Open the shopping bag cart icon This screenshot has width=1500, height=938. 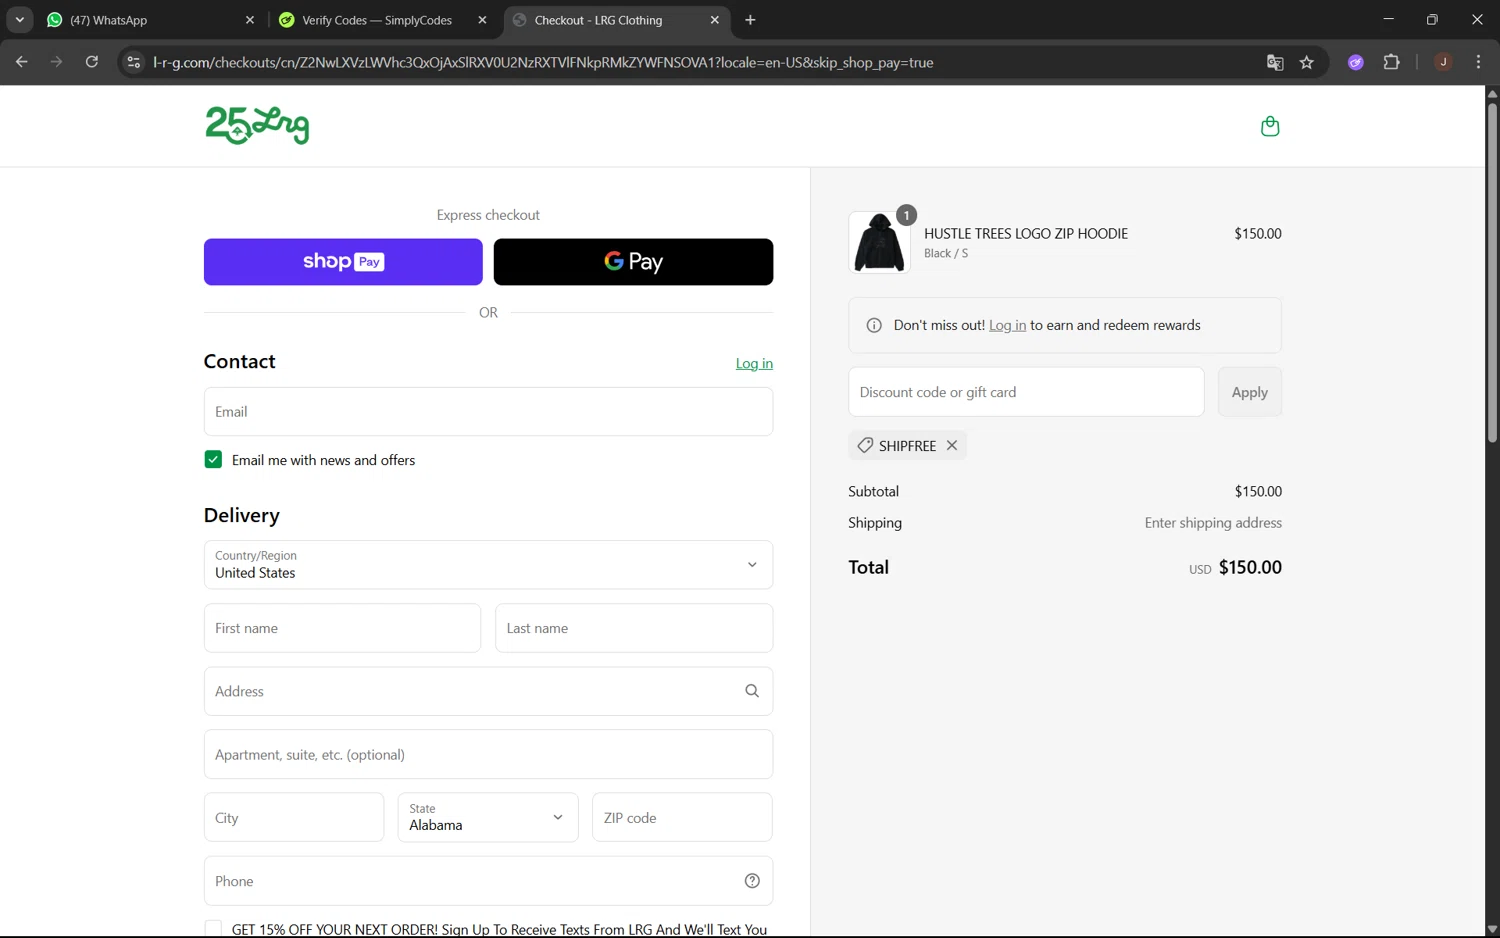1270,126
